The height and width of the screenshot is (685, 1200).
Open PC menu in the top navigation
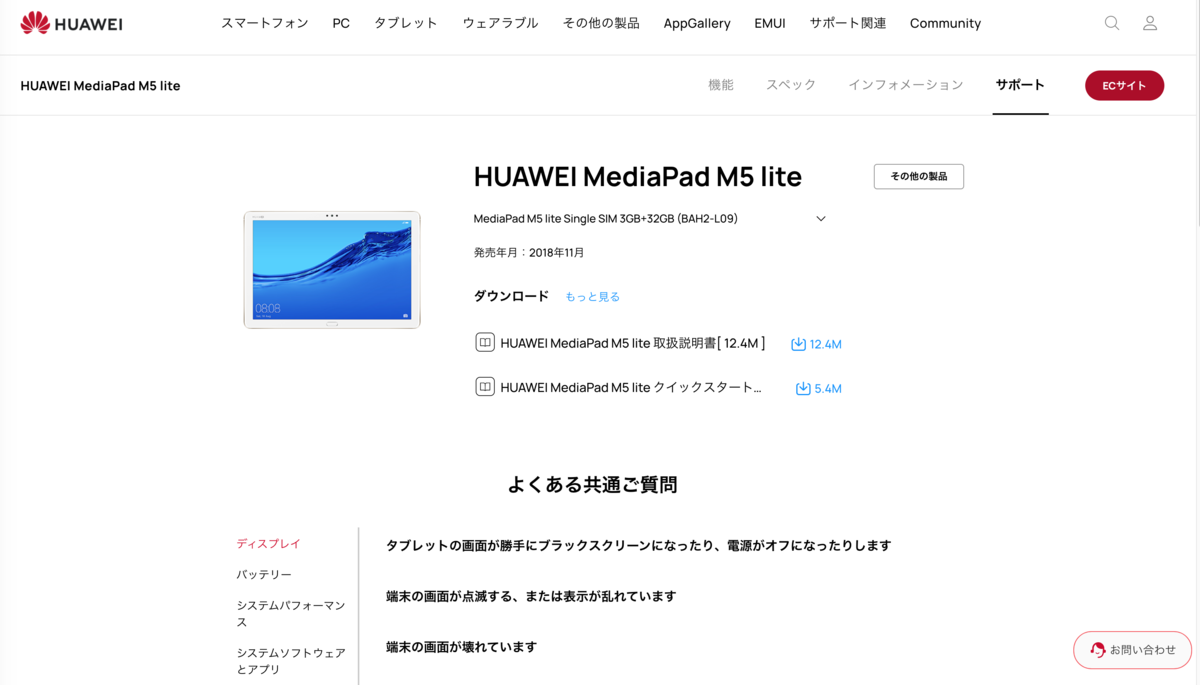(341, 23)
